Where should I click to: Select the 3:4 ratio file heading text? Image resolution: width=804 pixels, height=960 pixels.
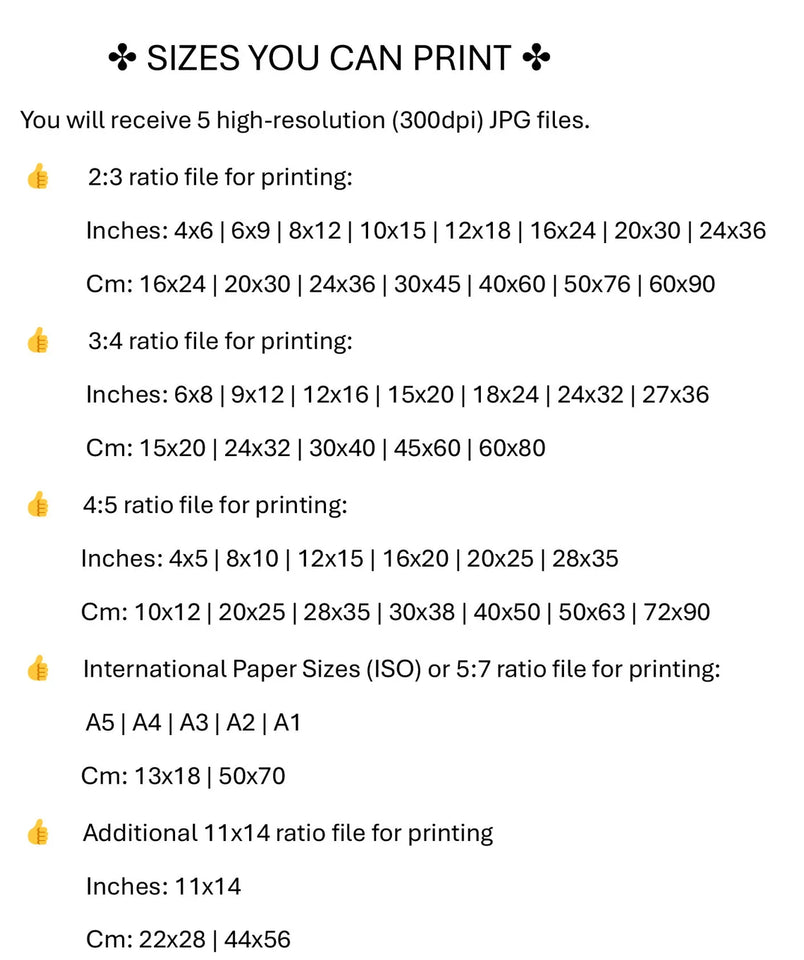(220, 341)
